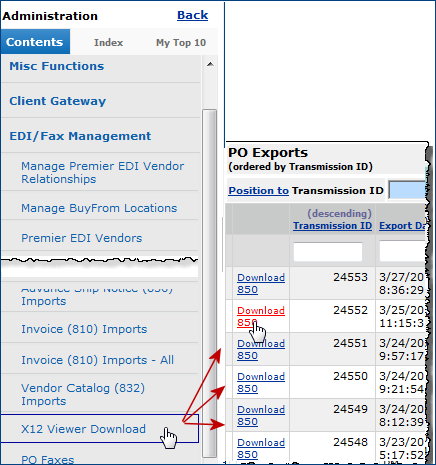Viewport: 436px width, 465px height.
Task: Expand the Client Gateway section
Action: (58, 101)
